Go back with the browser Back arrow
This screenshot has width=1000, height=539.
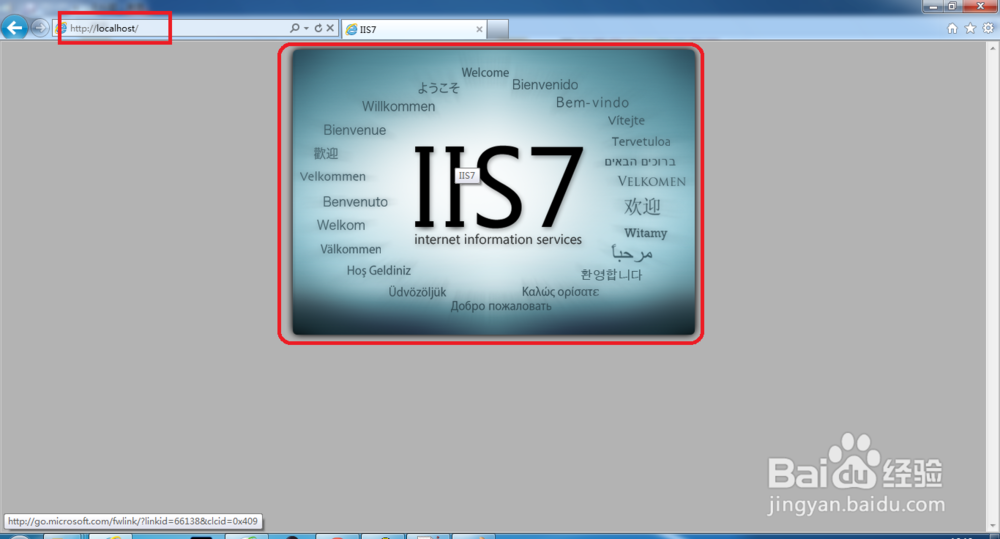[x=14, y=28]
